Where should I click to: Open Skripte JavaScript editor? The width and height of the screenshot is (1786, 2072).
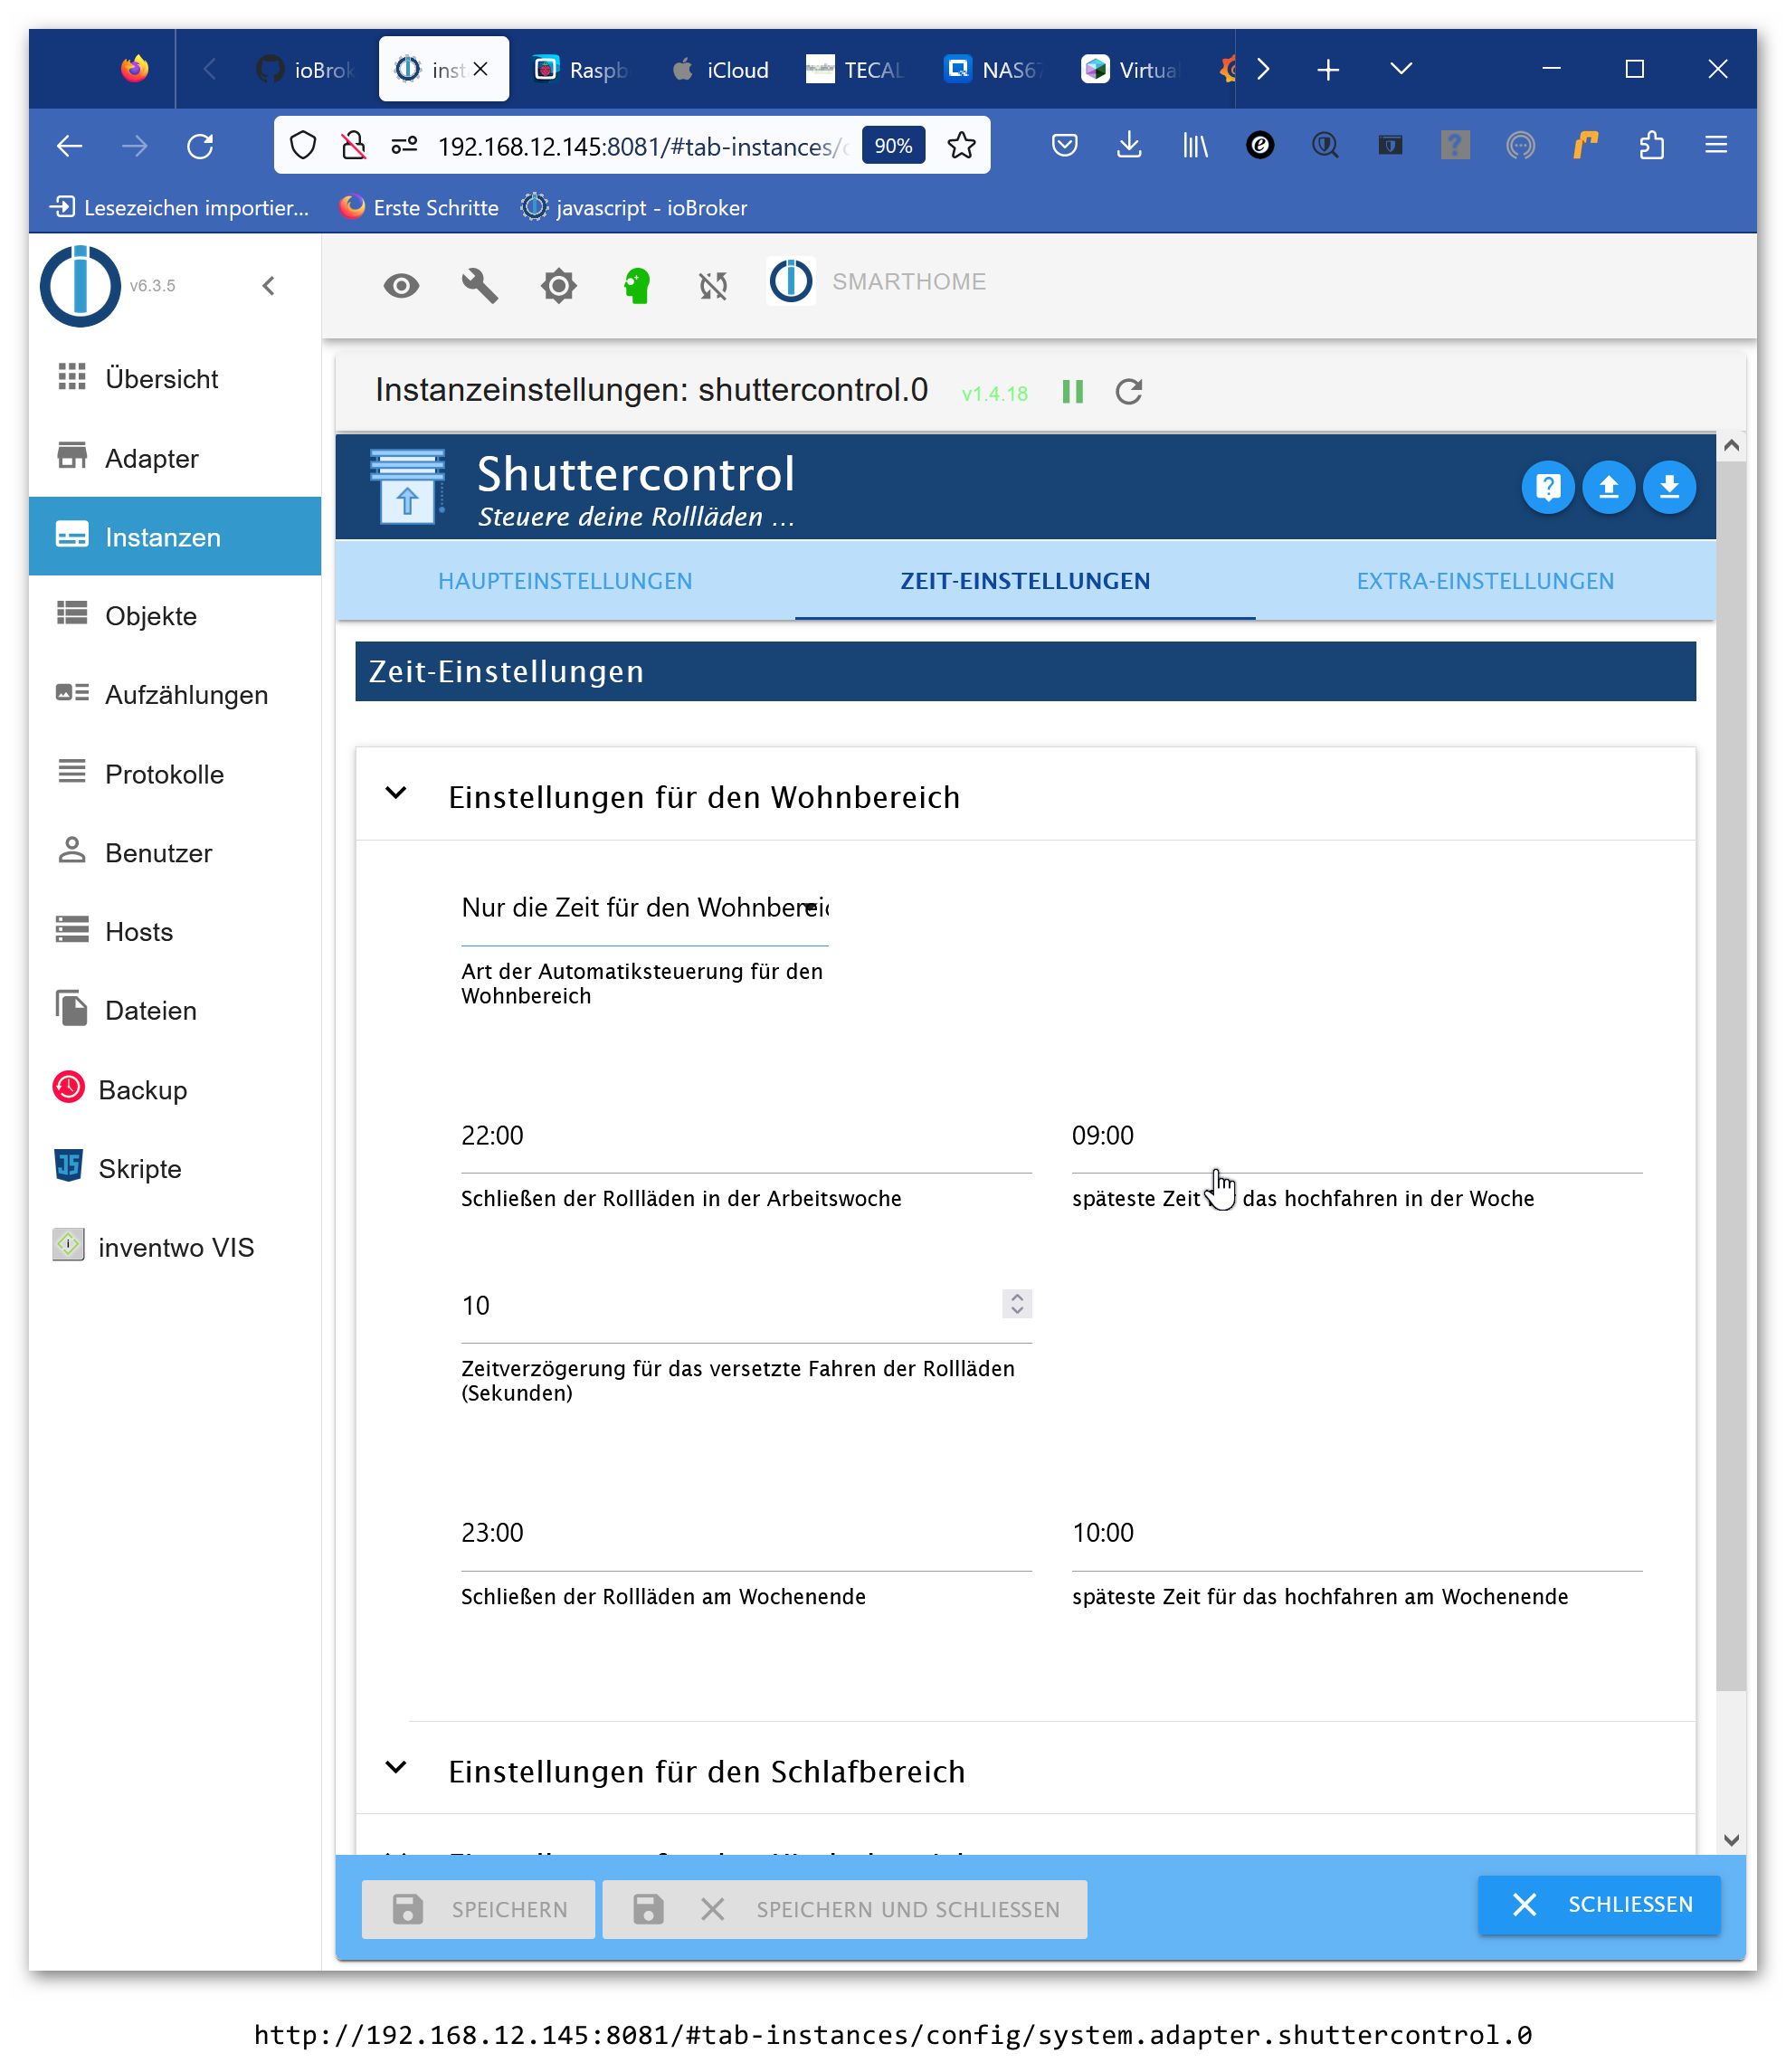pyautogui.click(x=175, y=1168)
